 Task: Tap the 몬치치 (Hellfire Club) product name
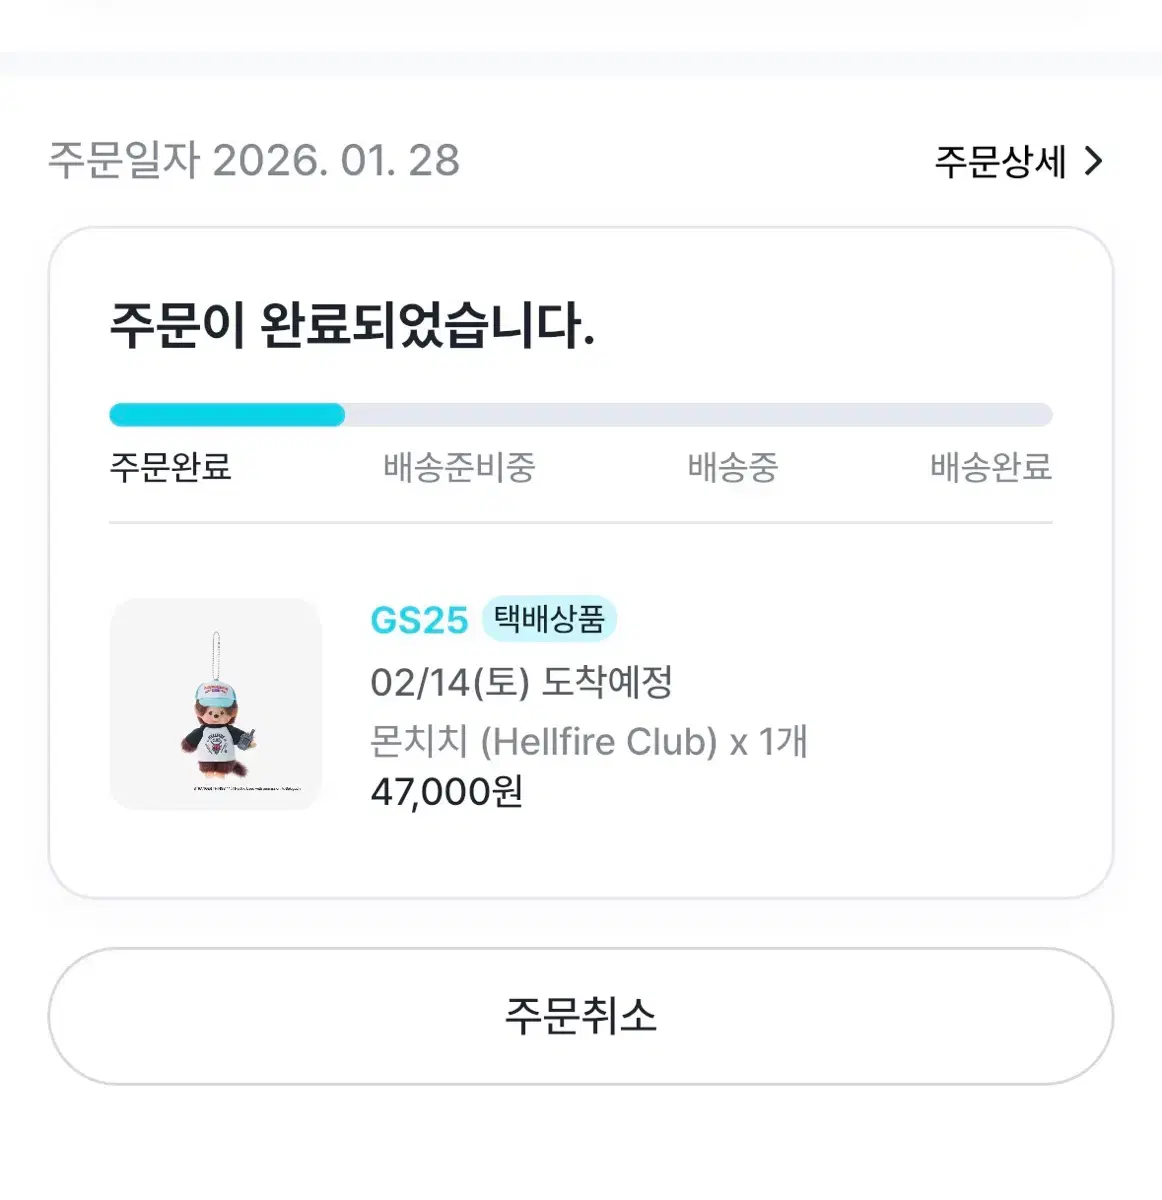[x=544, y=742]
